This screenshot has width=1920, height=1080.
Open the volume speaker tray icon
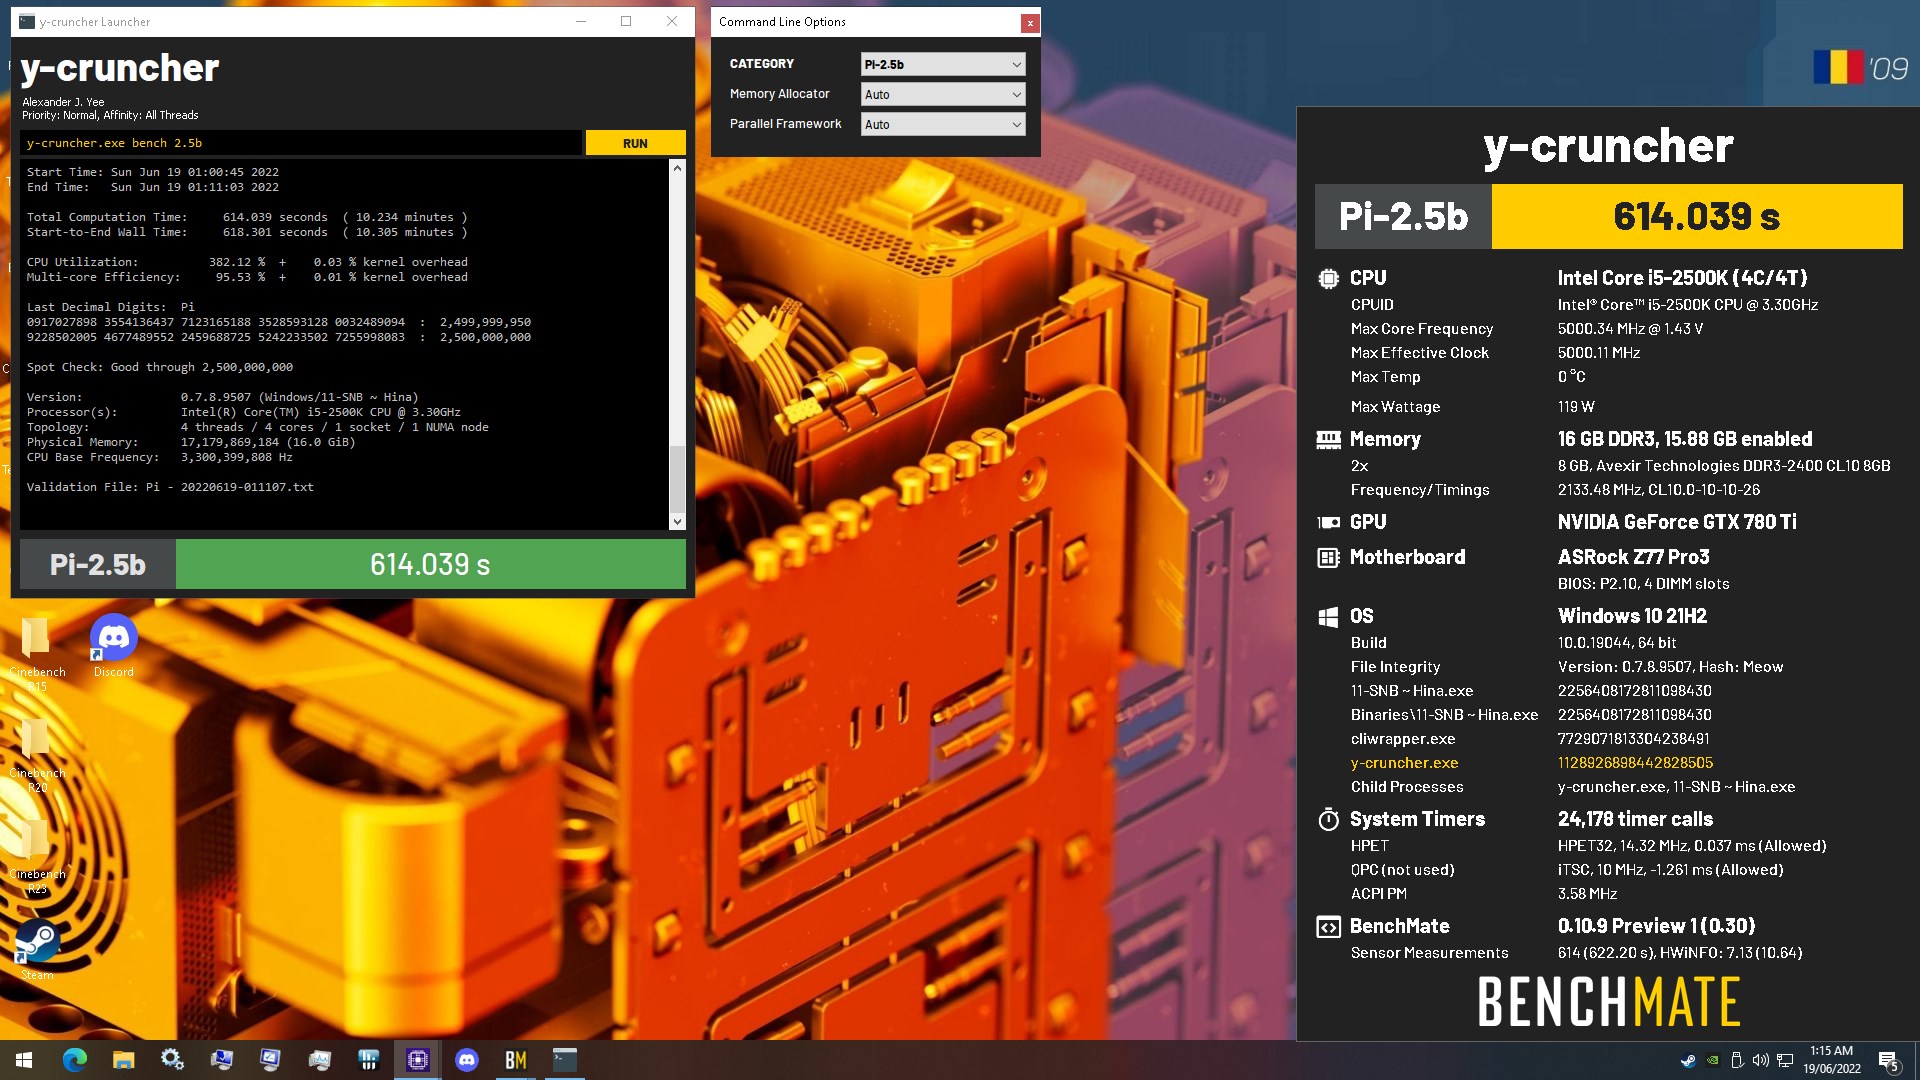(x=1760, y=1060)
